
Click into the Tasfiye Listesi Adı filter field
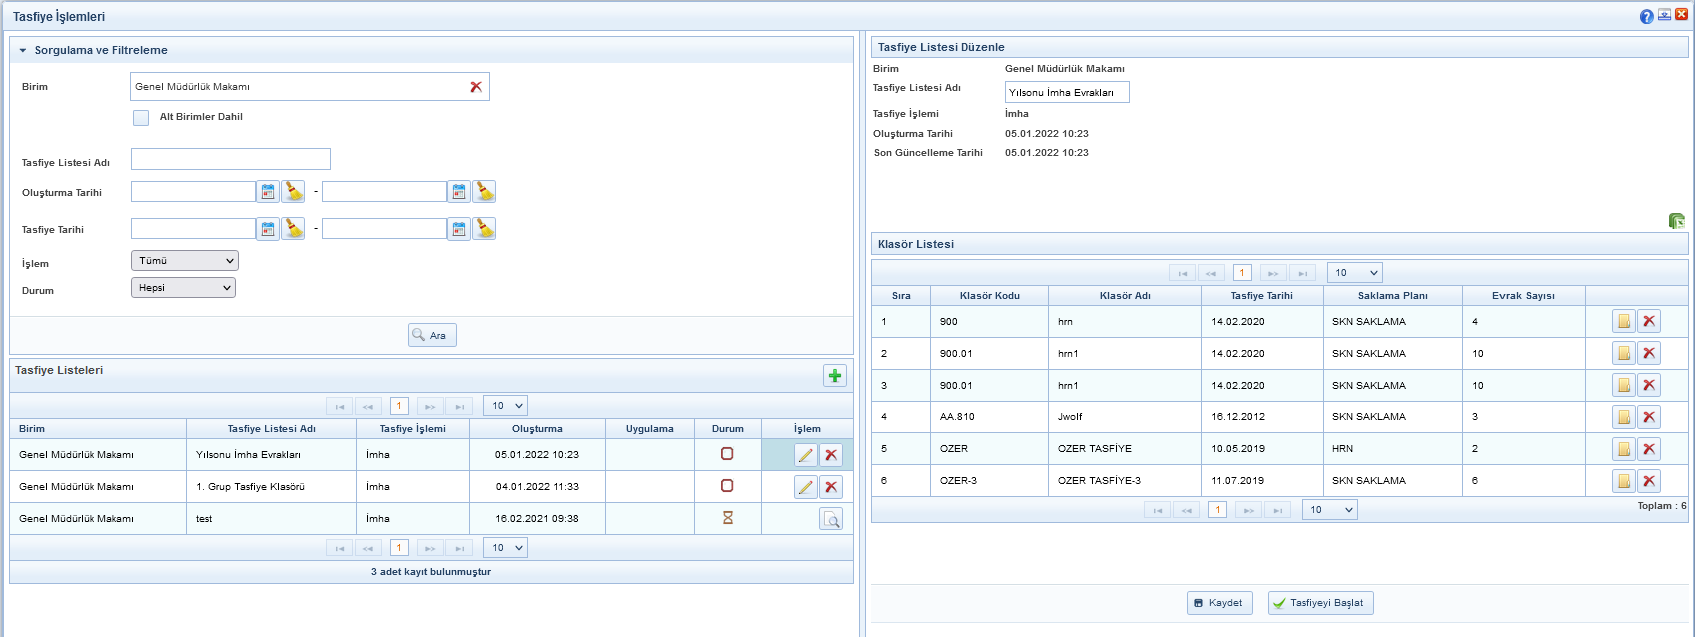coord(230,160)
